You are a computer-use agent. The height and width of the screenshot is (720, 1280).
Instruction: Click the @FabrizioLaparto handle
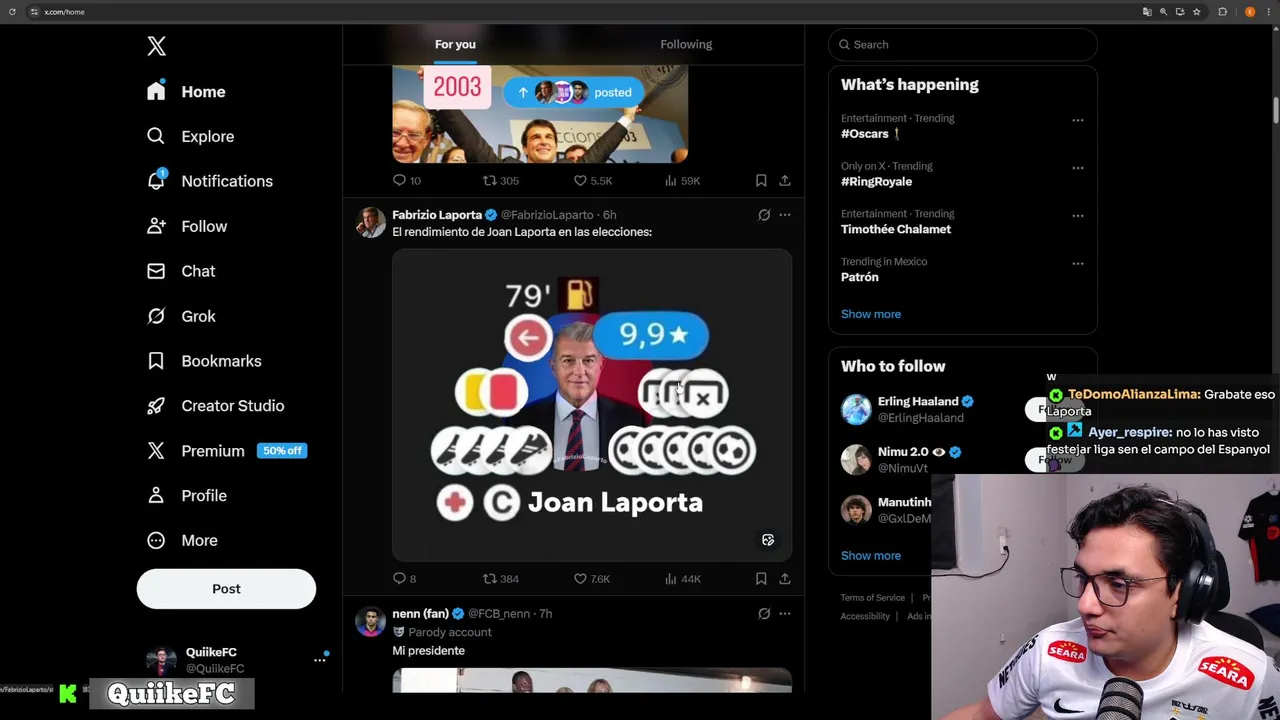[547, 214]
